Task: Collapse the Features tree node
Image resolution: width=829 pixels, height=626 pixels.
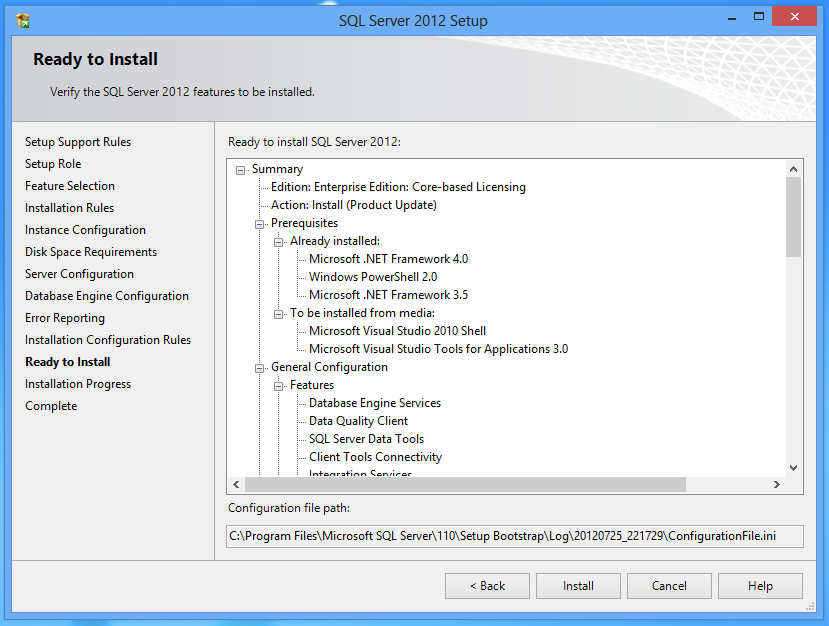Action: point(279,386)
